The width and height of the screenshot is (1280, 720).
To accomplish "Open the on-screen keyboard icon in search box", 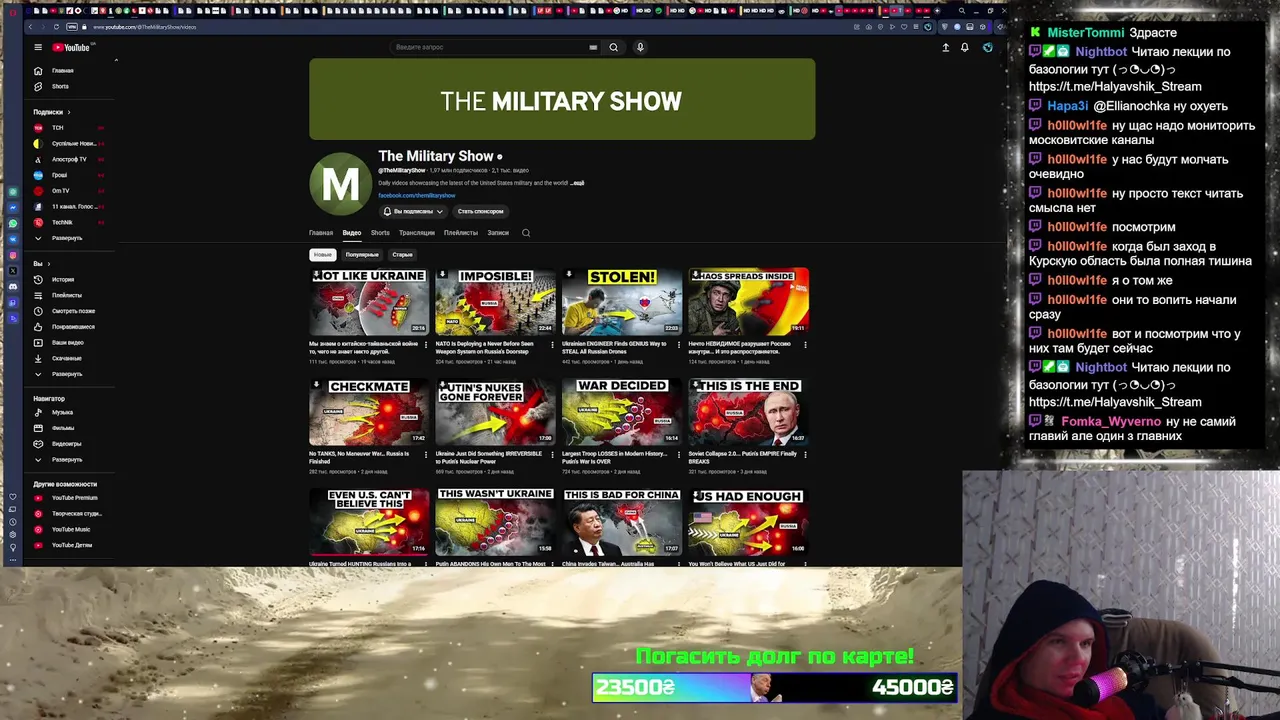I will coord(593,47).
